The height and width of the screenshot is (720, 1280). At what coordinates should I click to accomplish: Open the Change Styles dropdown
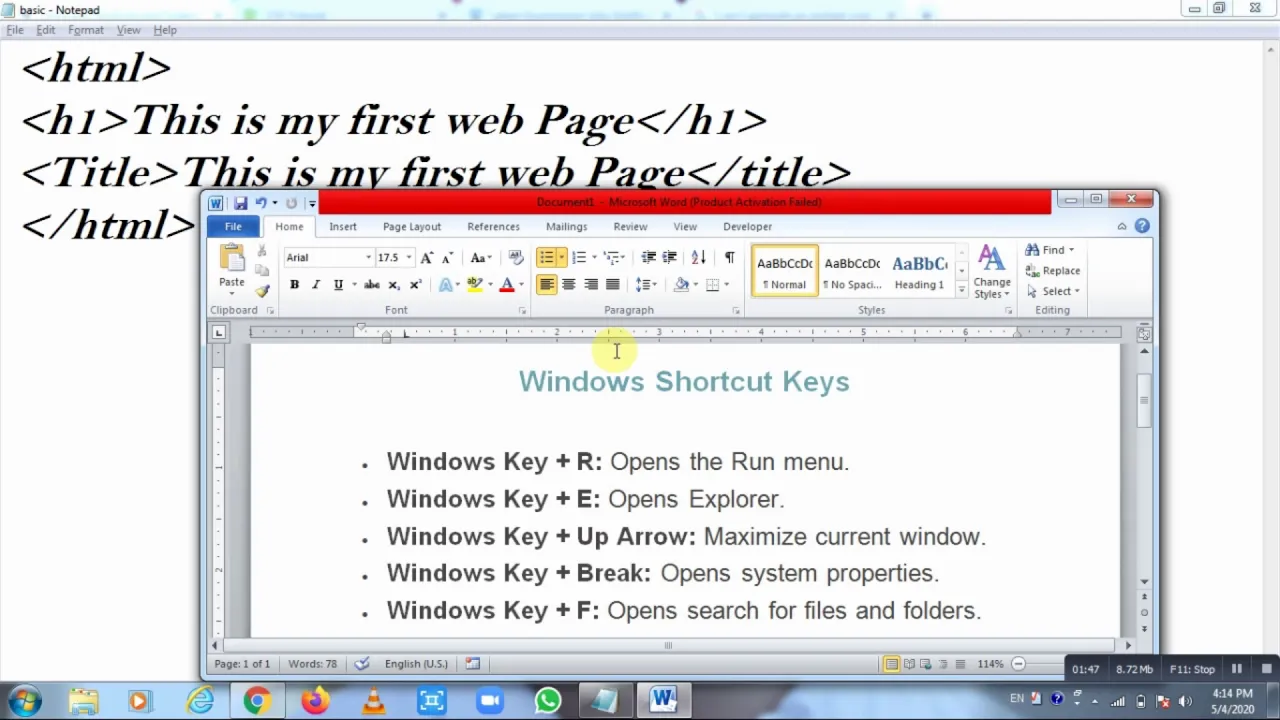coord(992,272)
